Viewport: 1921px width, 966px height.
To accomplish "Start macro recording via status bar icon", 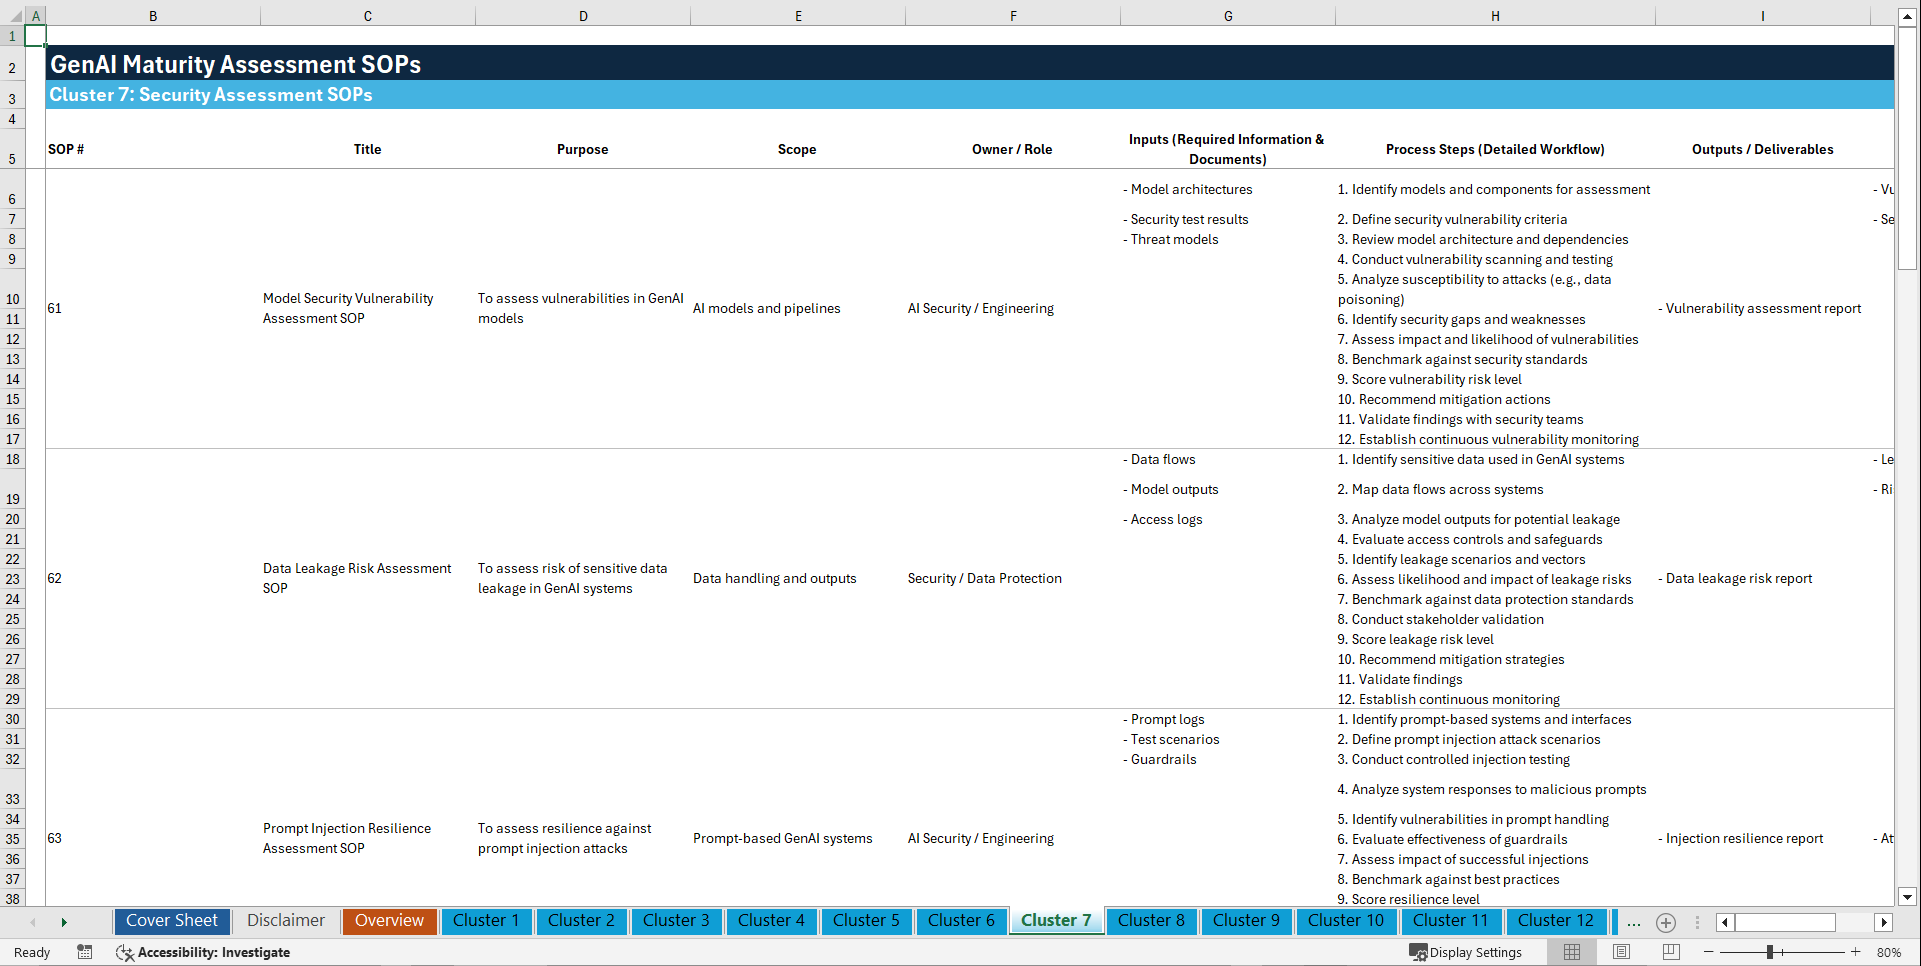I will (x=85, y=952).
